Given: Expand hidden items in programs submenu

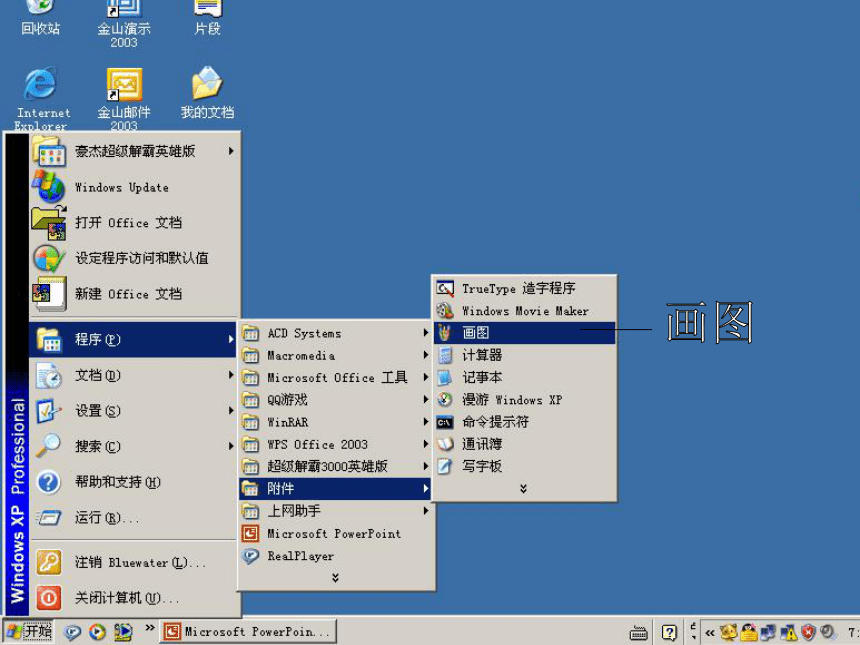Looking at the screenshot, I should click(335, 578).
